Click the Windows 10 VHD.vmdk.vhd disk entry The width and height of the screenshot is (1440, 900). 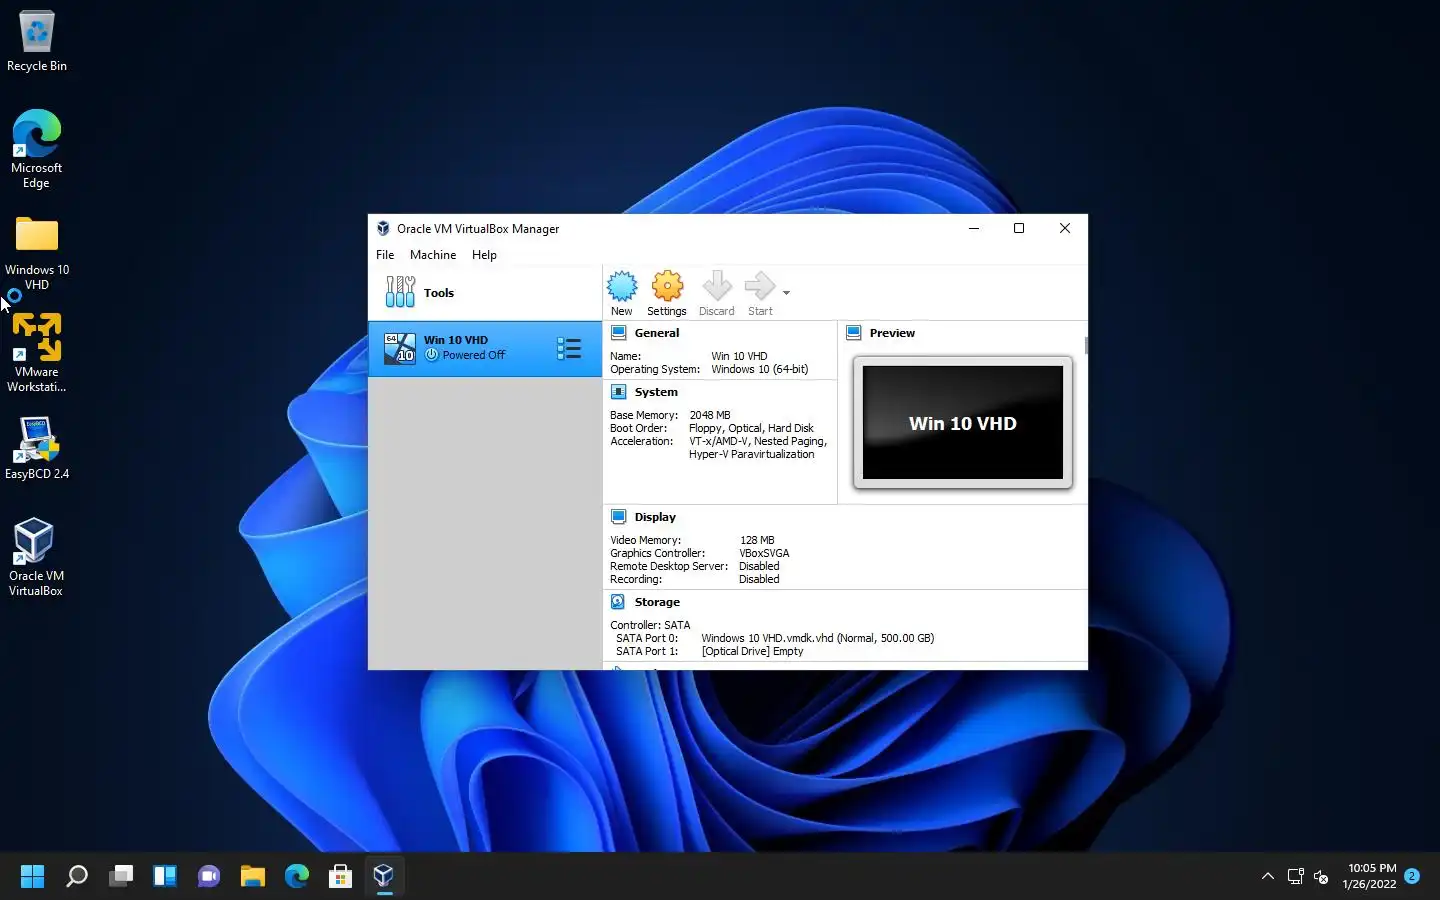[x=818, y=638]
